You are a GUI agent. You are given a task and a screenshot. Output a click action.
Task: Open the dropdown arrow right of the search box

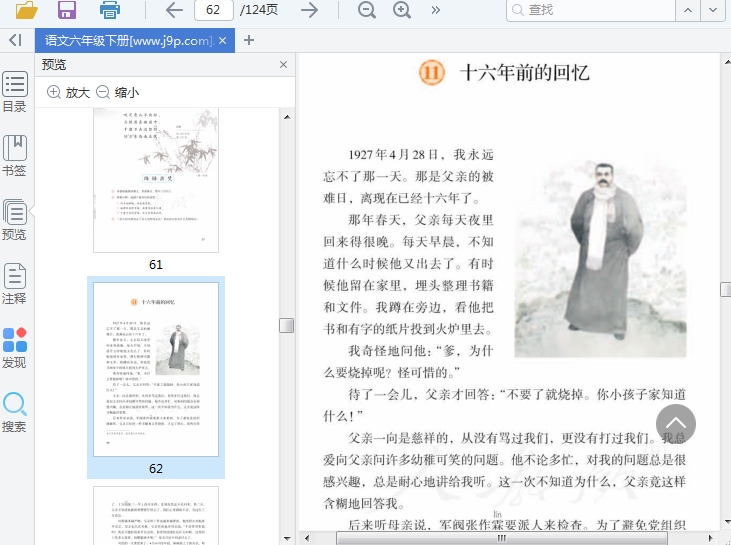(712, 10)
